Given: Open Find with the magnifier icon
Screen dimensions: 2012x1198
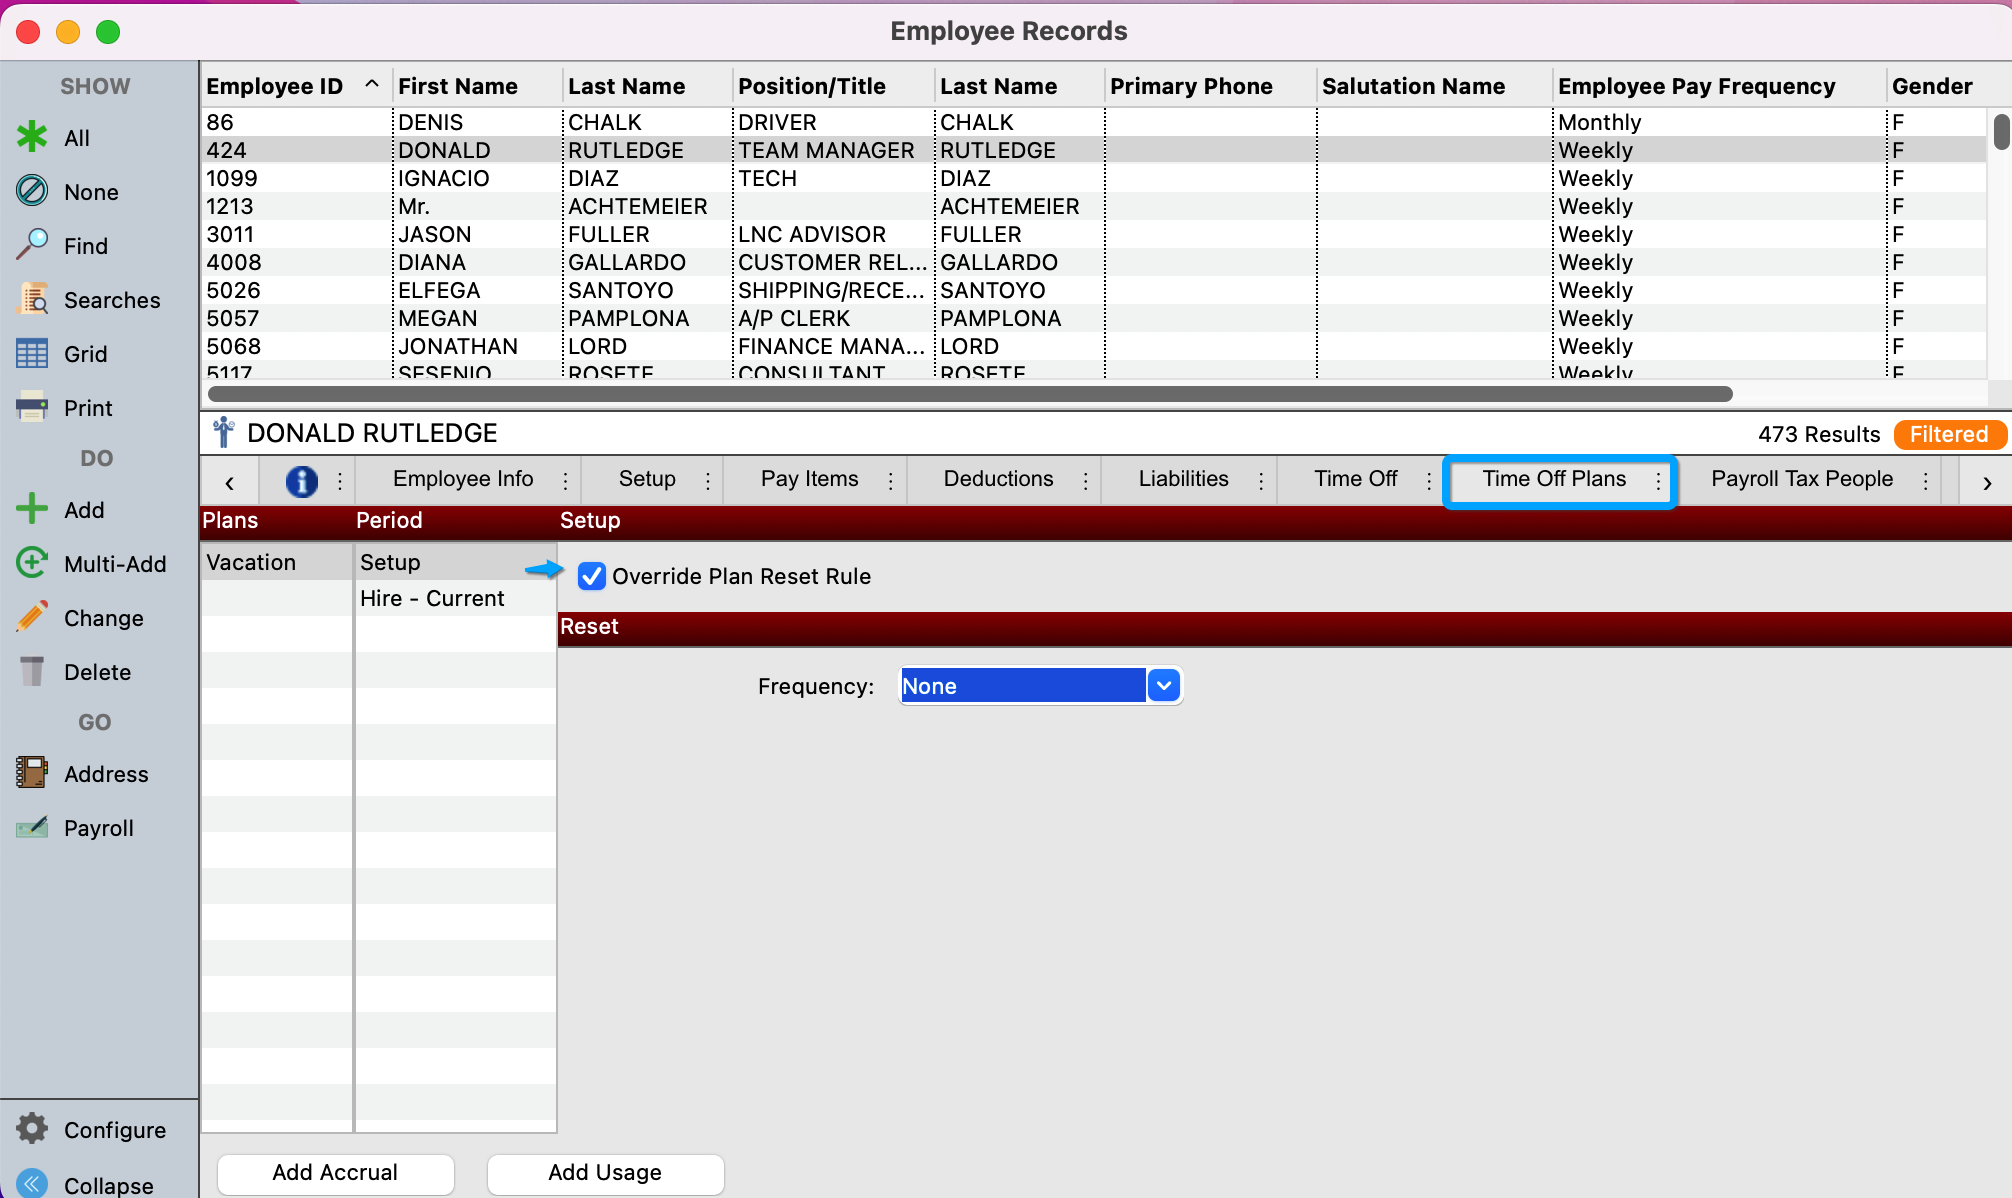Looking at the screenshot, I should (32, 245).
